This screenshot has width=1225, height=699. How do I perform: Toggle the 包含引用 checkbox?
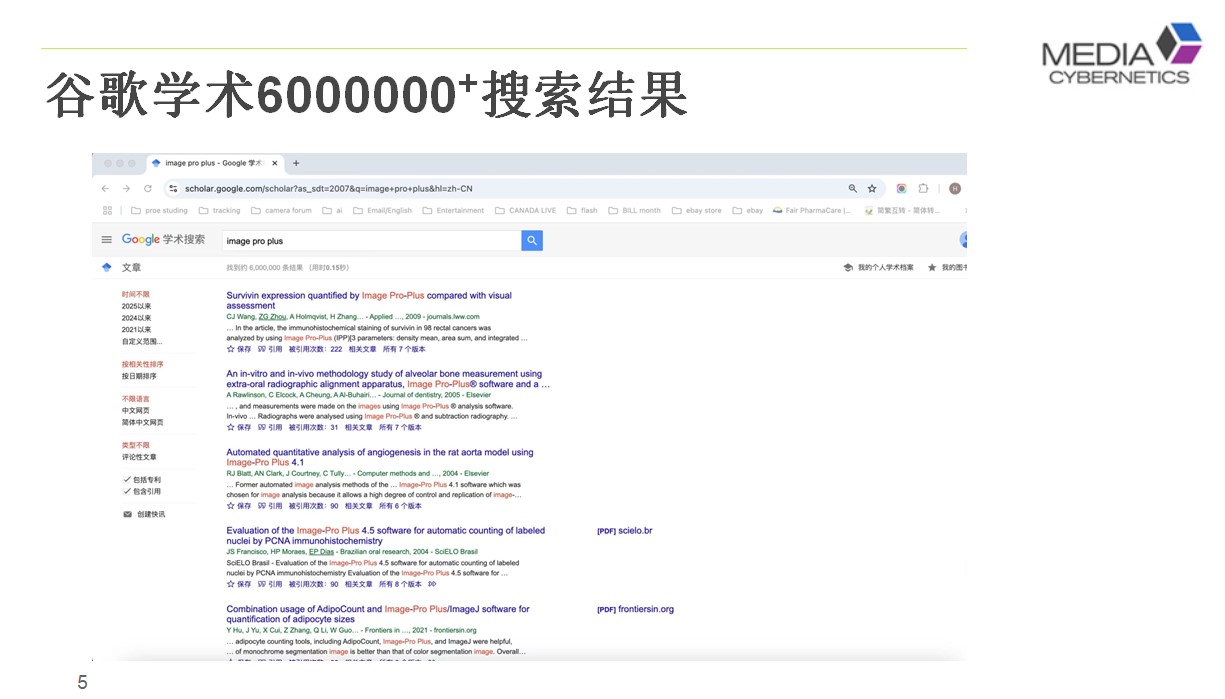[x=127, y=491]
